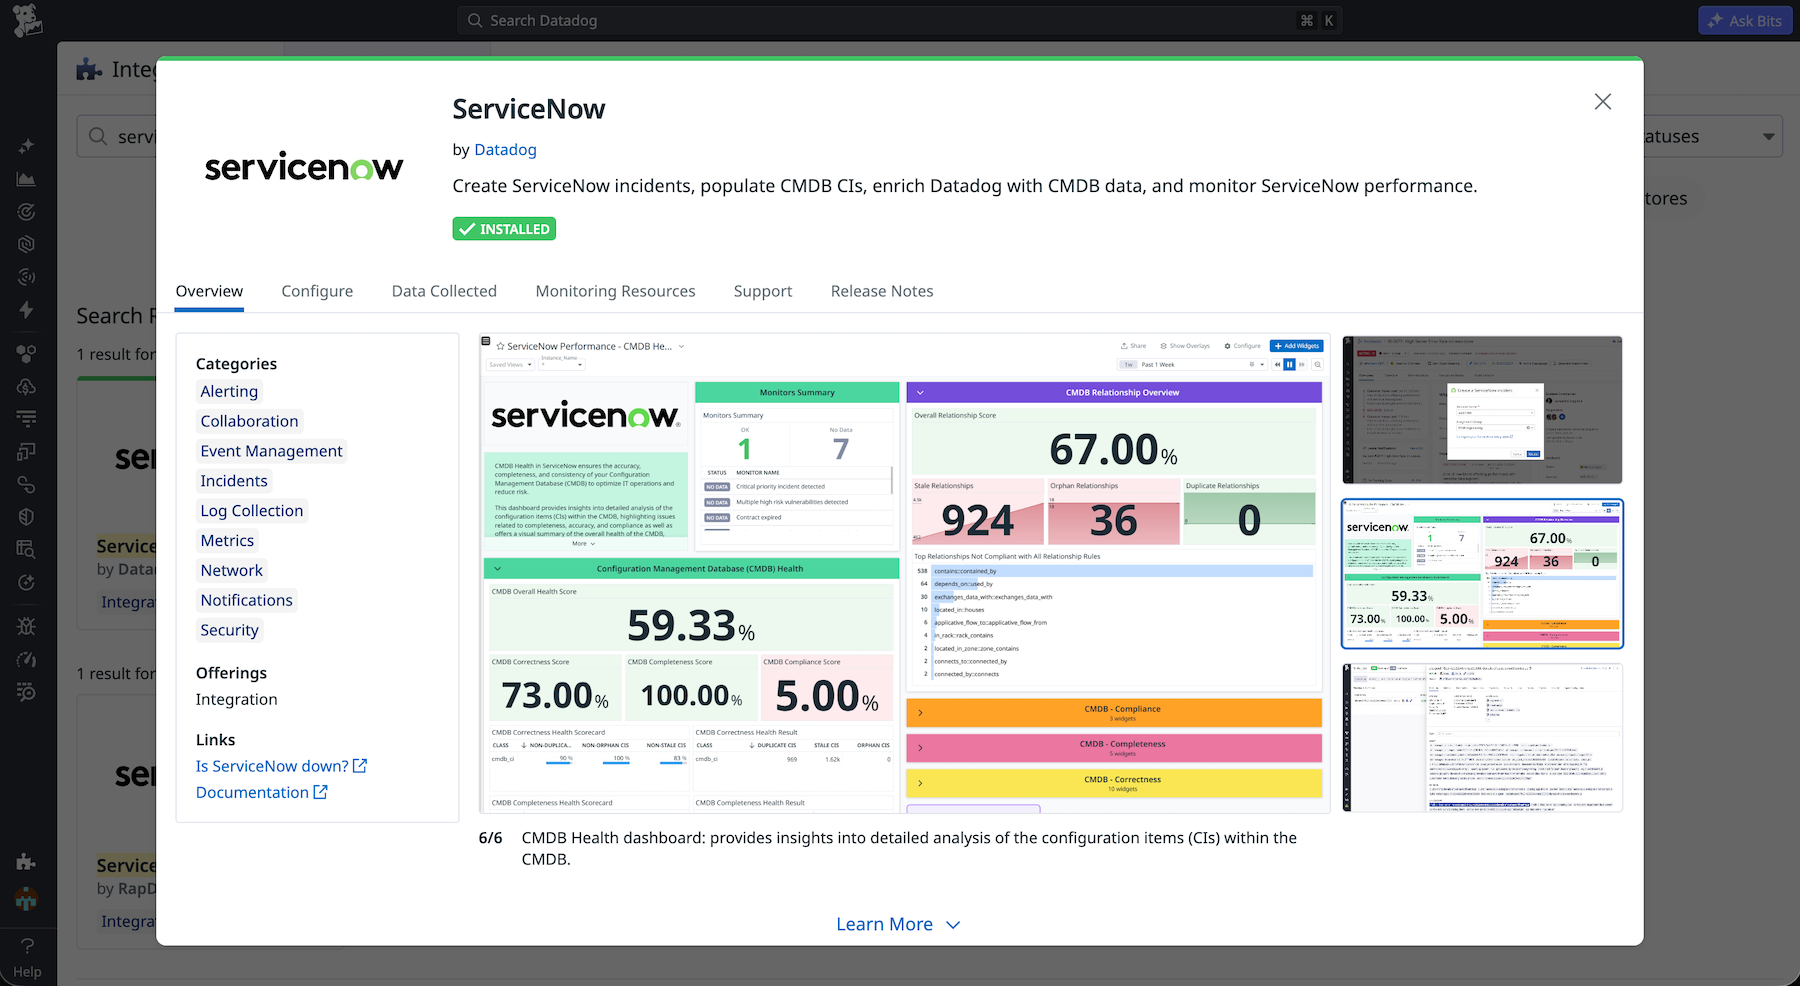
Task: Select the incident creation screenshot thumbnail
Action: [1482, 410]
